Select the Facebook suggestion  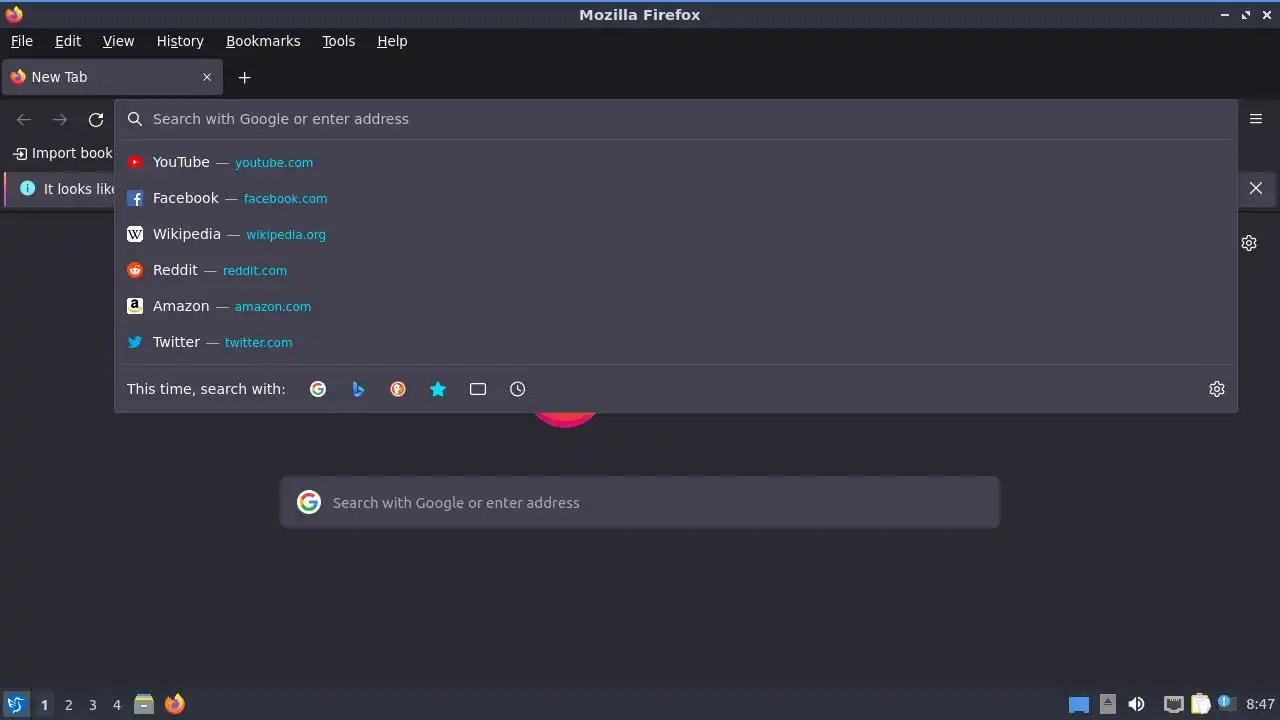pos(676,198)
